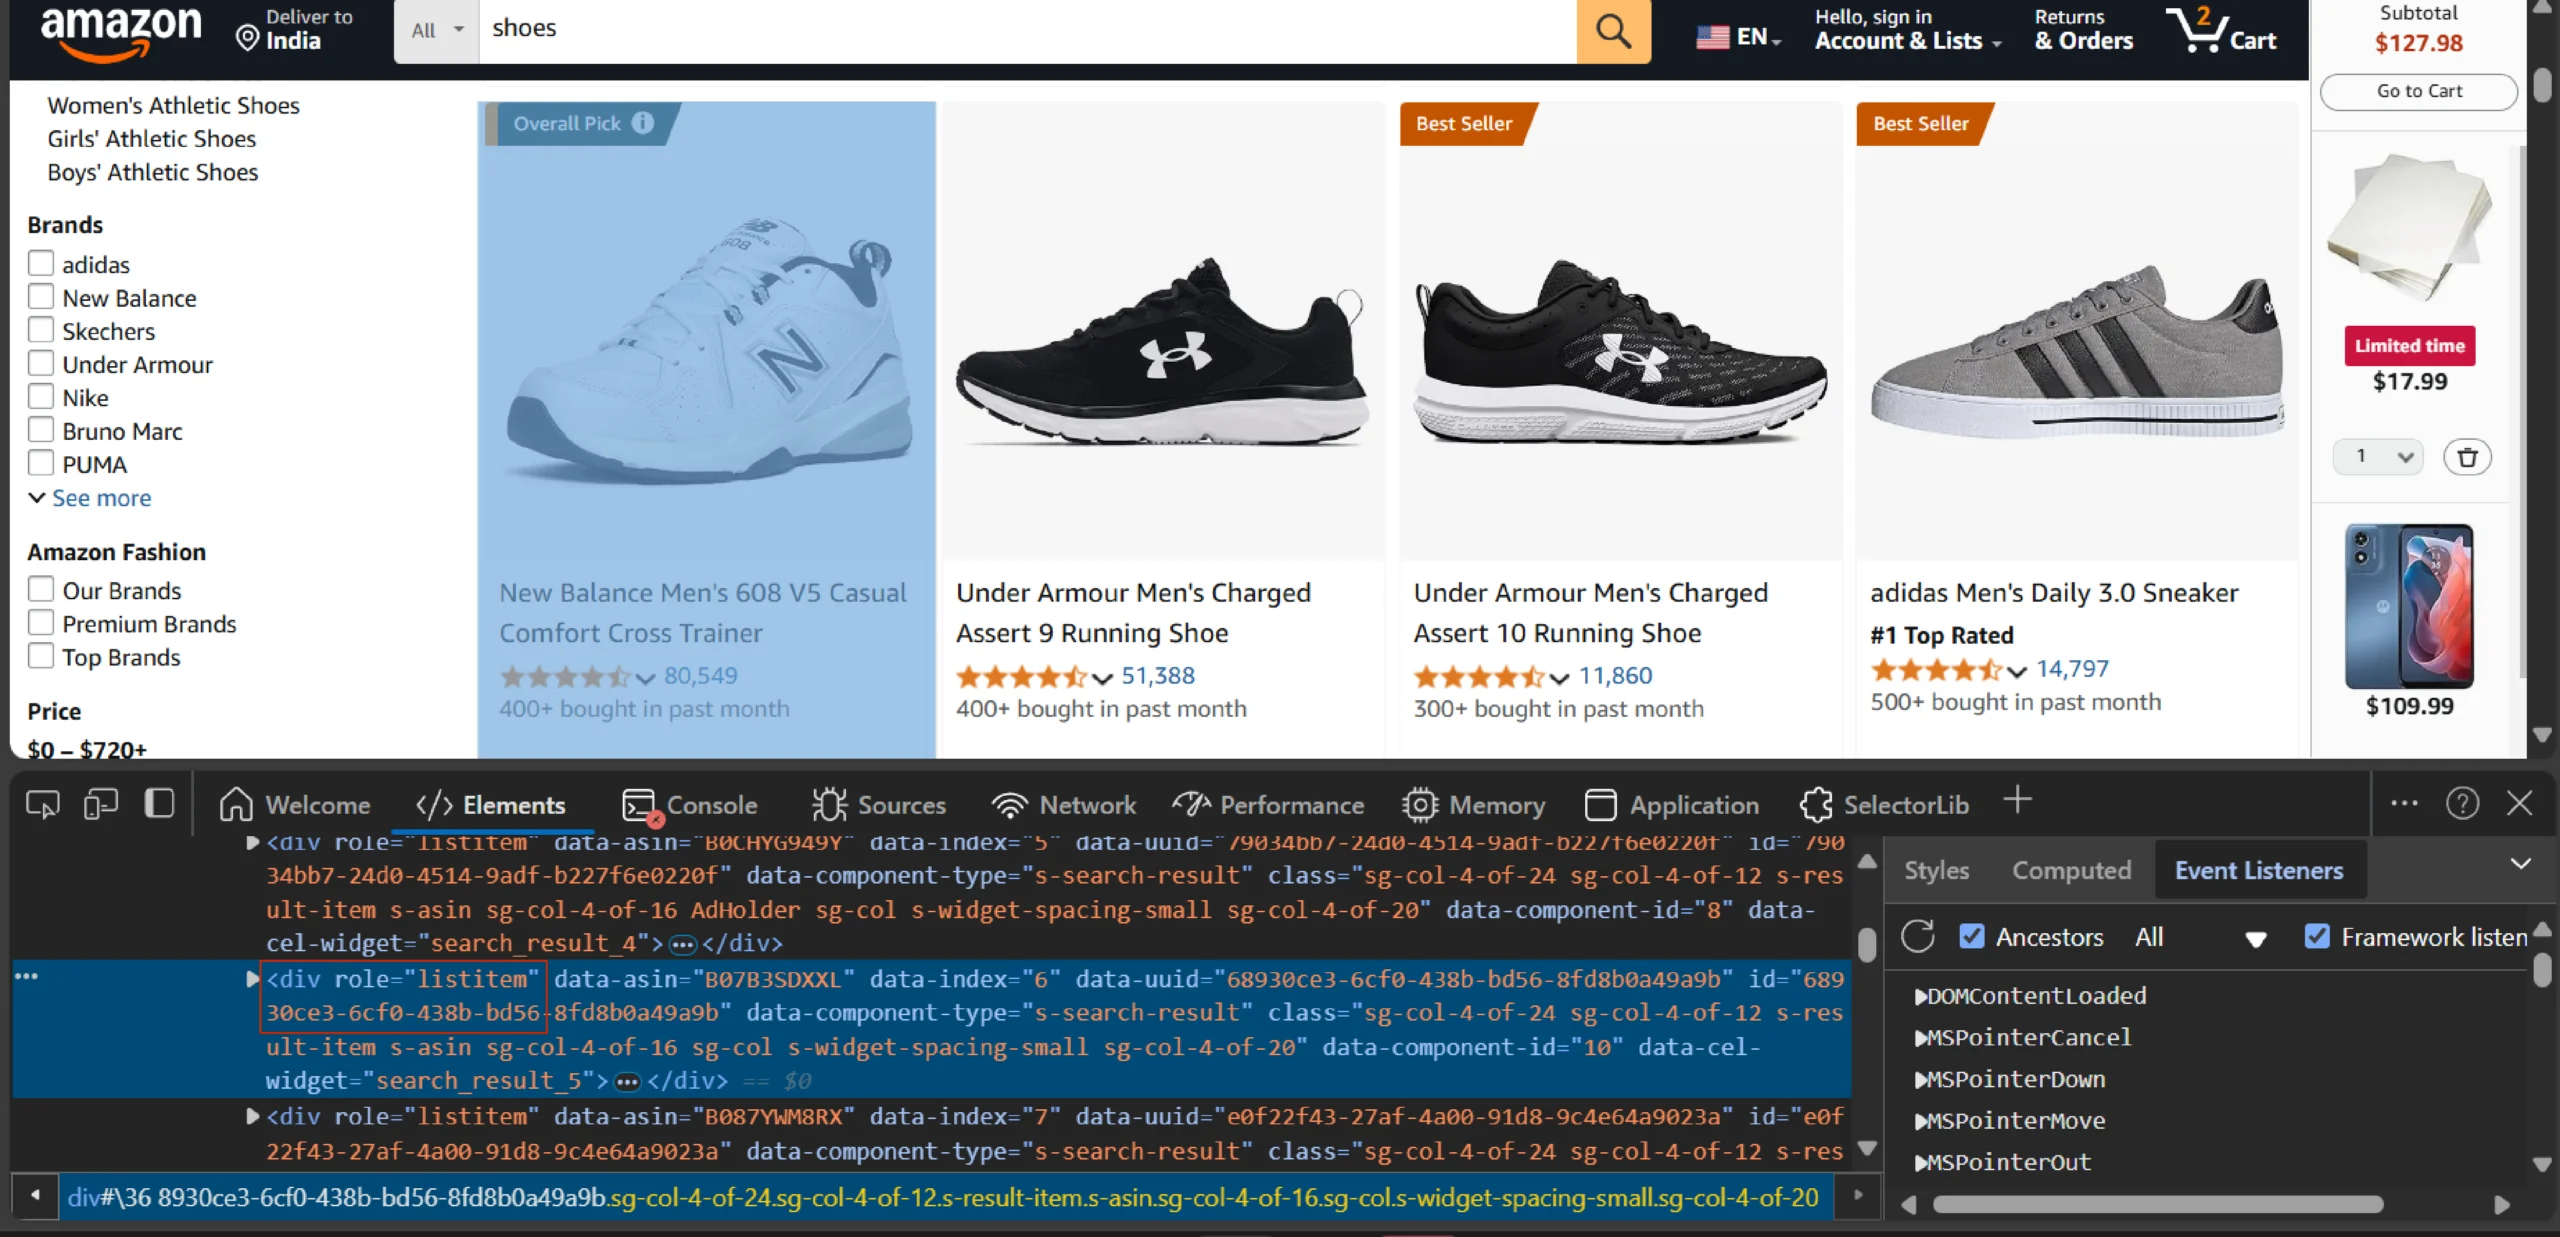Open Women's Athletic Shoes category link
The width and height of the screenshot is (2560, 1237).
[x=173, y=105]
